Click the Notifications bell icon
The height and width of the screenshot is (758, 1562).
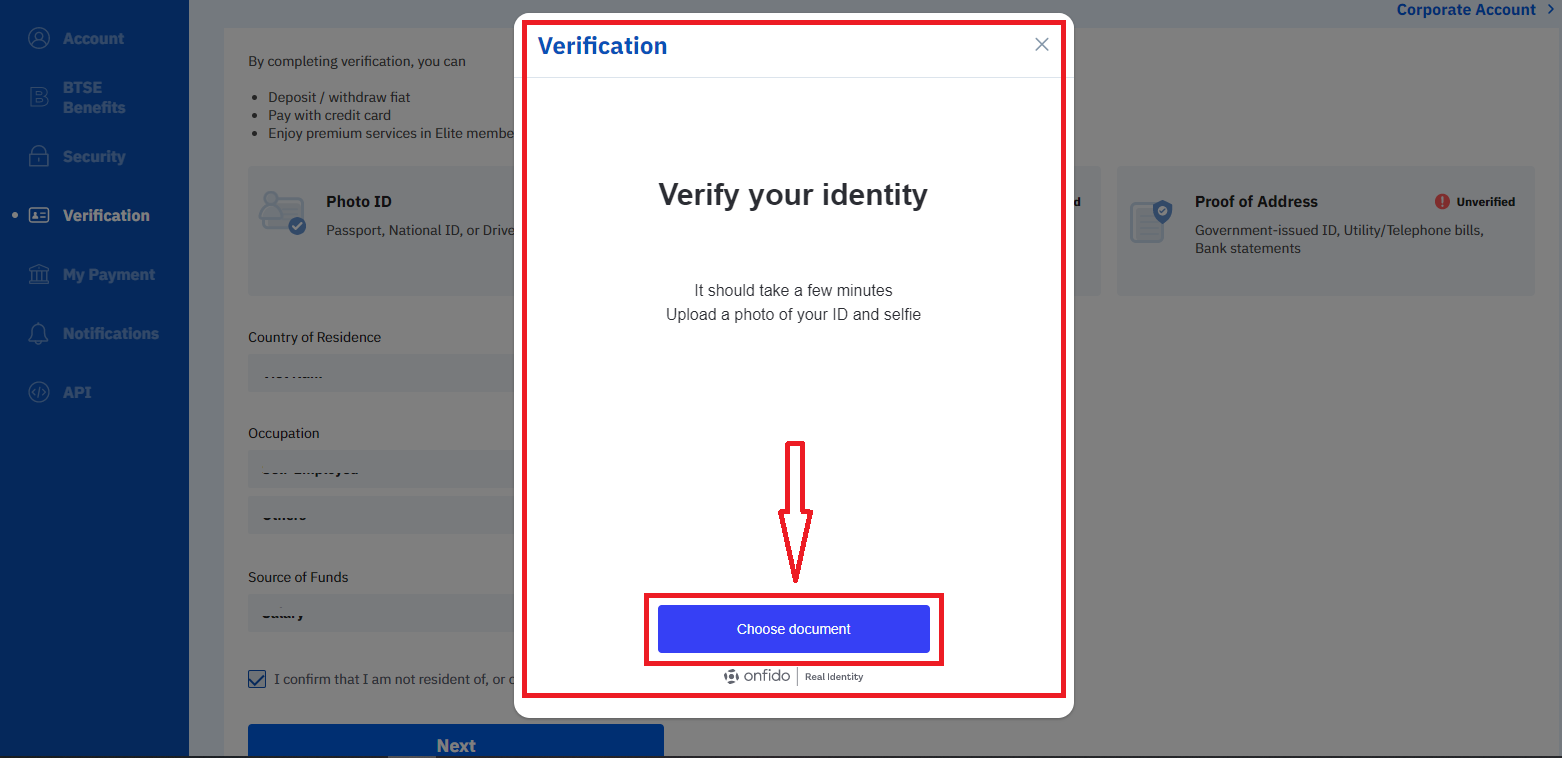click(x=38, y=333)
